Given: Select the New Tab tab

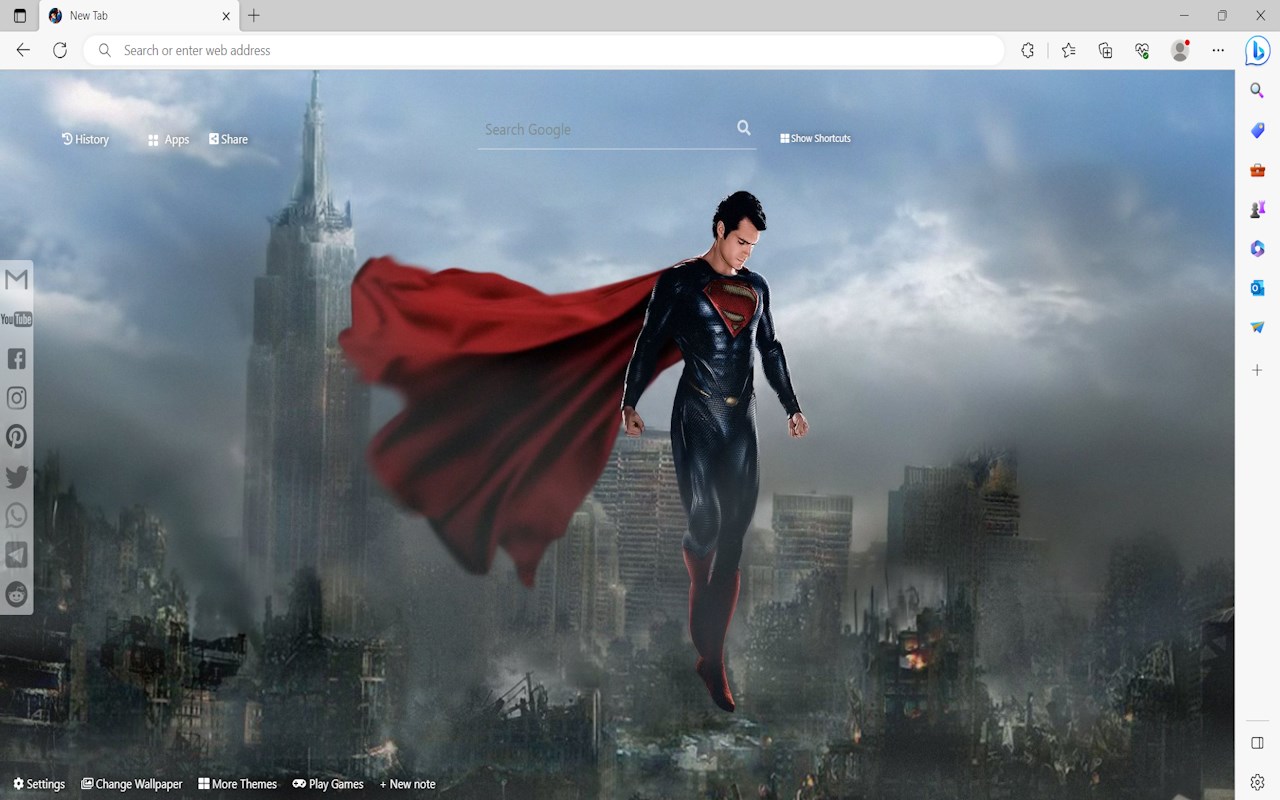Looking at the screenshot, I should click(140, 16).
